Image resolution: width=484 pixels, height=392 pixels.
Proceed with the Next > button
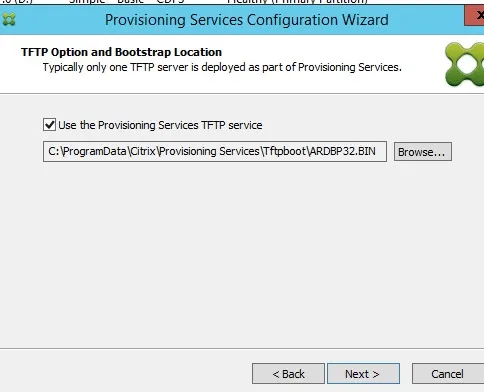tap(363, 374)
